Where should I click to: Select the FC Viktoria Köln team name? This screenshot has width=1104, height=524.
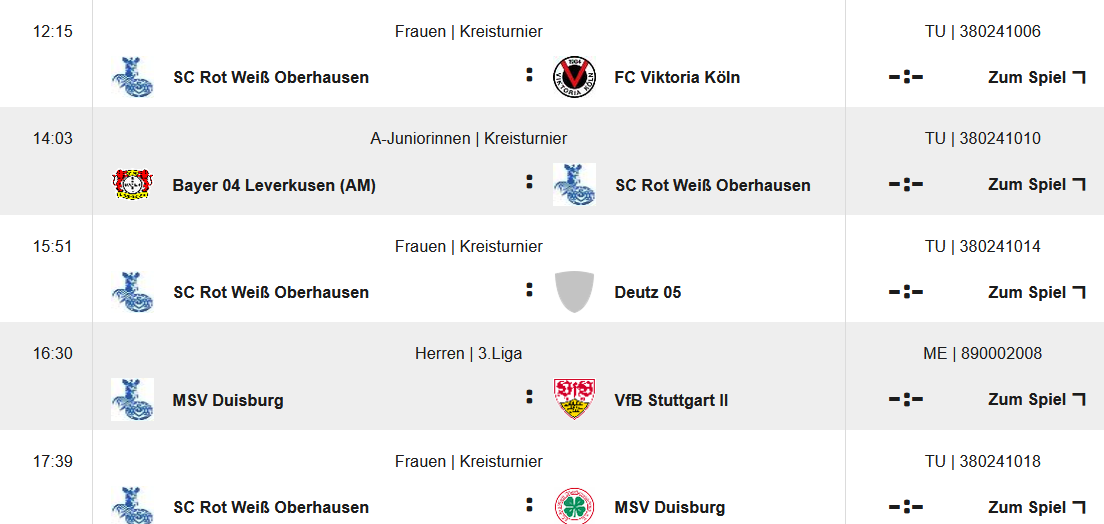[x=677, y=77]
